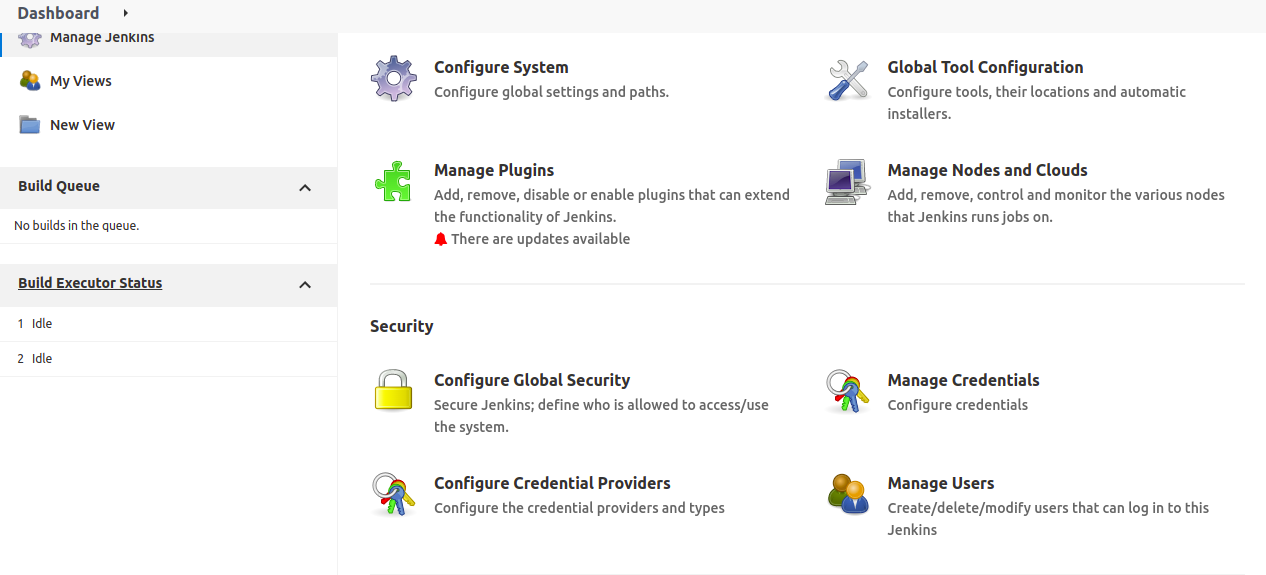Collapse the Build Executor Status panel
The height and width of the screenshot is (575, 1266).
(305, 285)
